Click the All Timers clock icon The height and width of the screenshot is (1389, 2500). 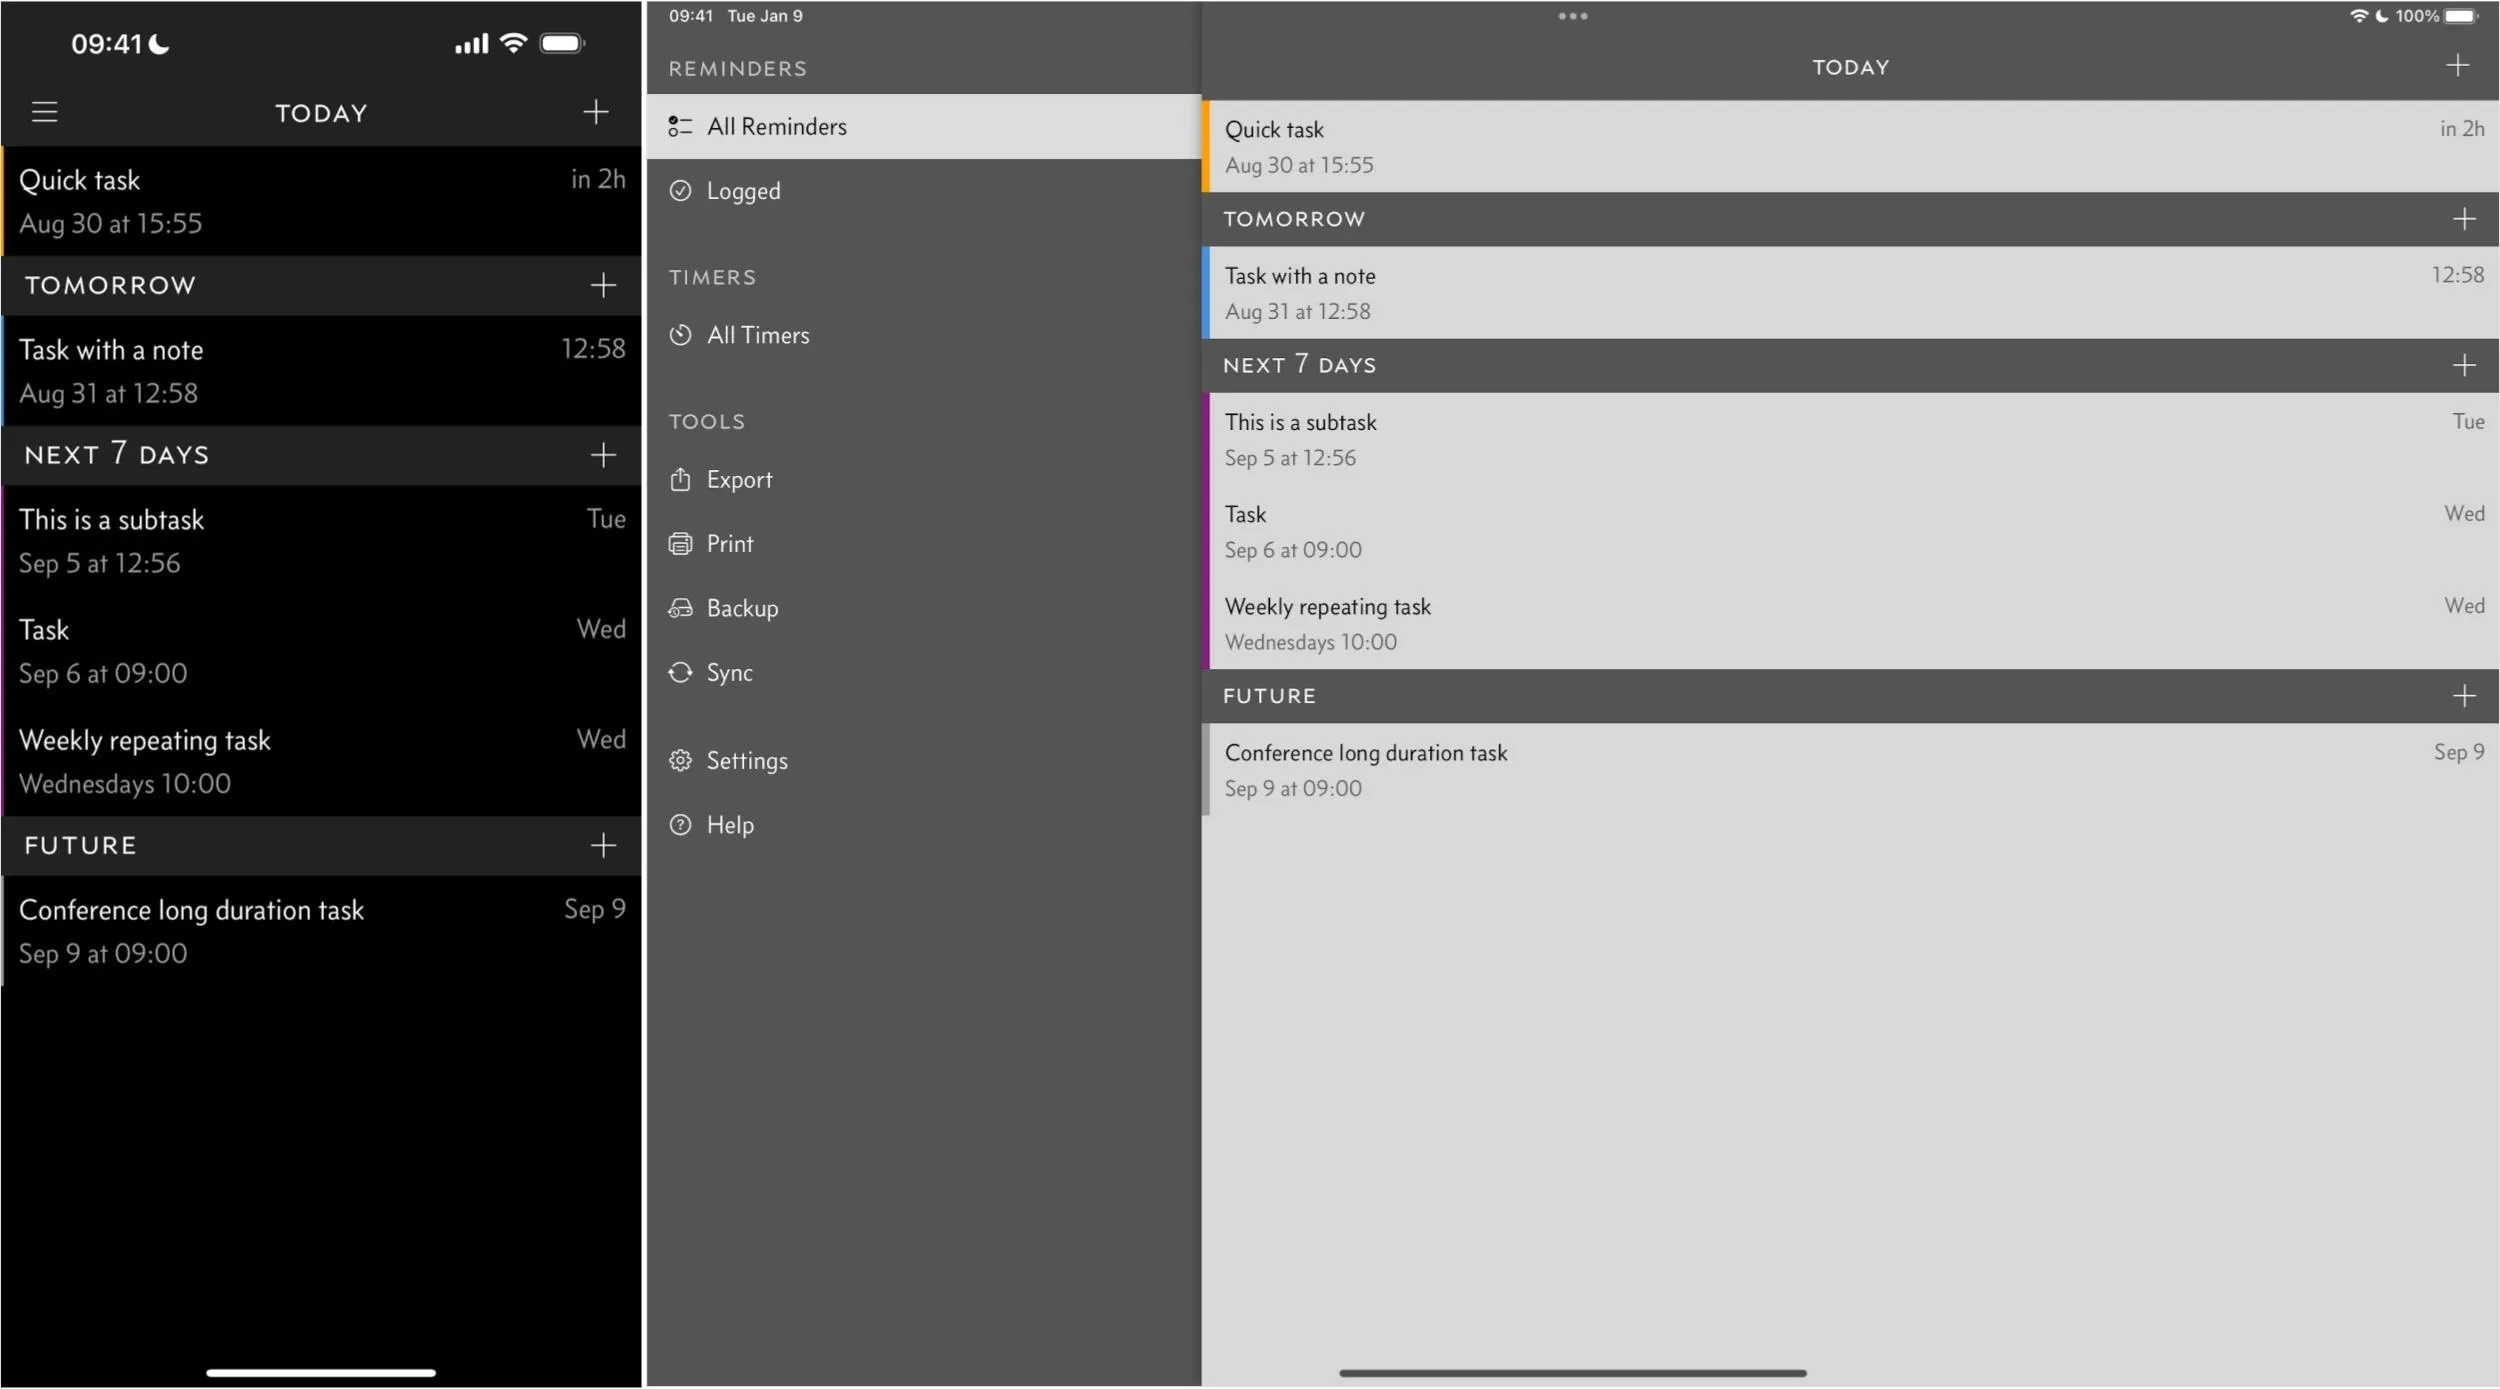pyautogui.click(x=680, y=335)
